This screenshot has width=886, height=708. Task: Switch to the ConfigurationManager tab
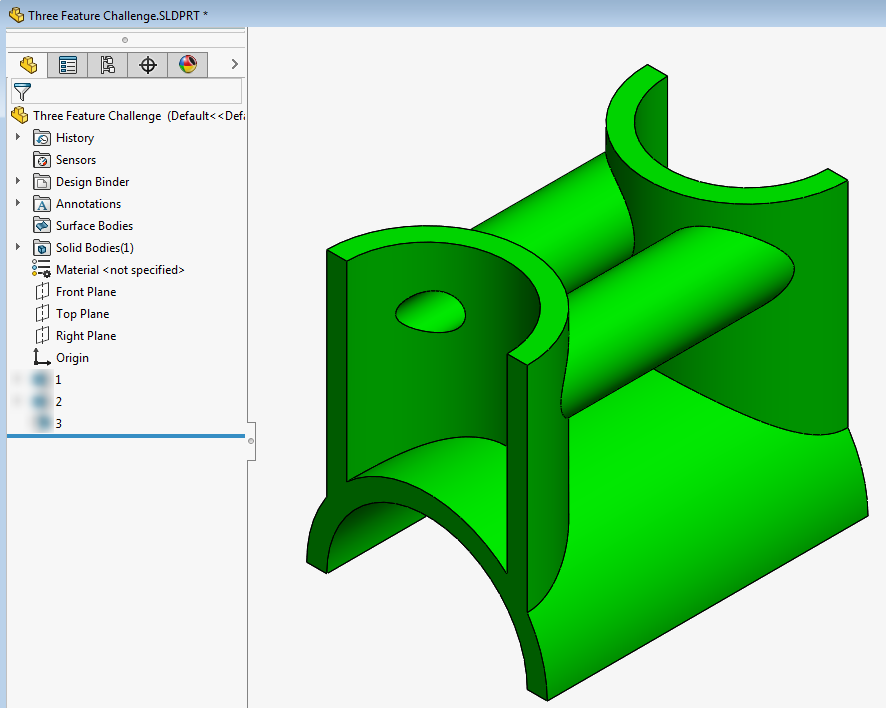click(107, 64)
